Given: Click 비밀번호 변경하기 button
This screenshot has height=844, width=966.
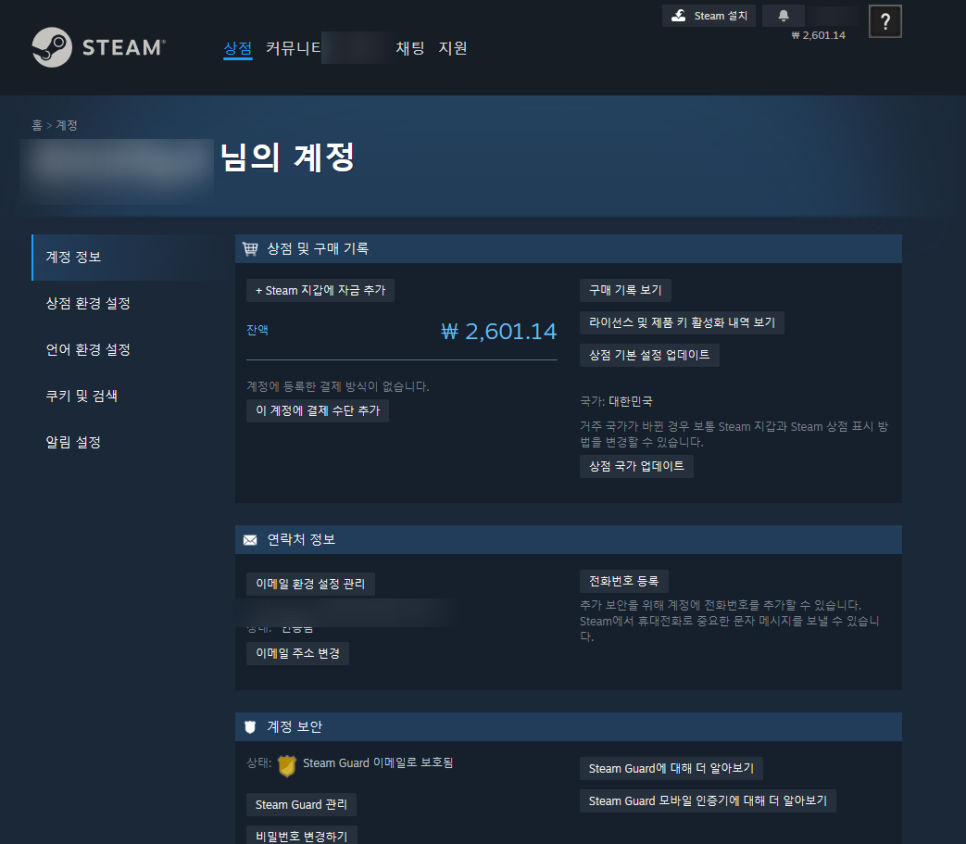Looking at the screenshot, I should pyautogui.click(x=301, y=836).
